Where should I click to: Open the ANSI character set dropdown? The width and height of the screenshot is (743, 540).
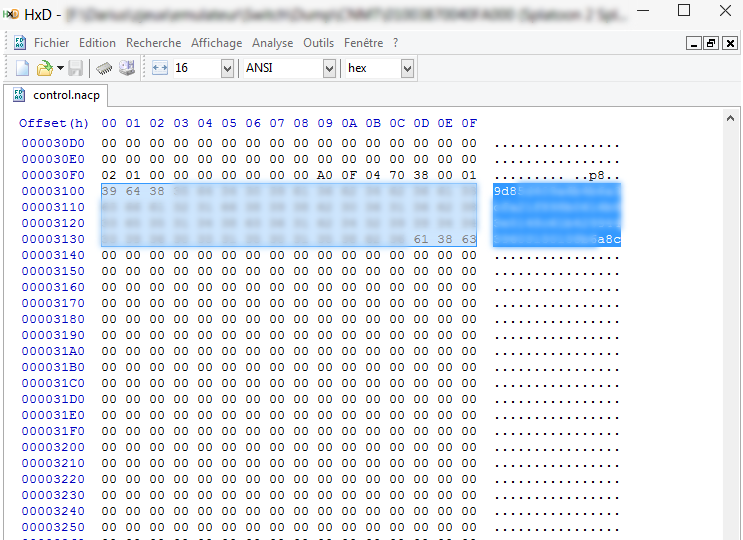[x=329, y=69]
